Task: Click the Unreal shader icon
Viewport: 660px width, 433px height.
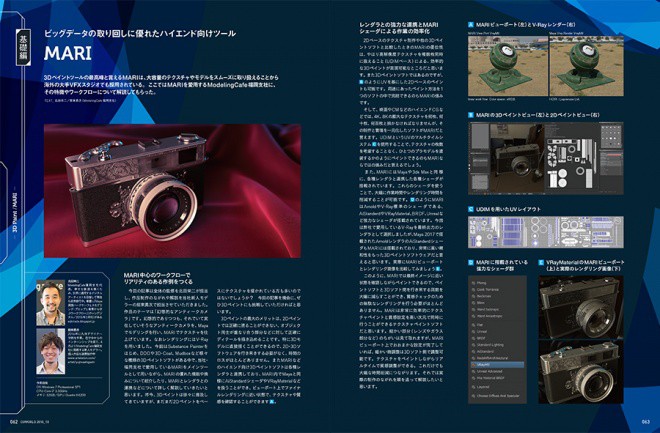Action: [474, 331]
